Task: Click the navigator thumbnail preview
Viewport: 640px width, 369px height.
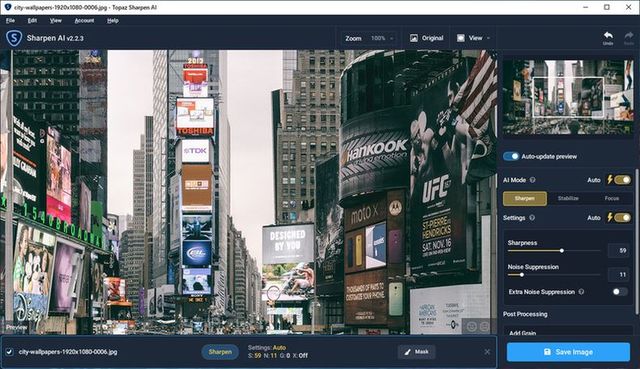Action: click(568, 97)
